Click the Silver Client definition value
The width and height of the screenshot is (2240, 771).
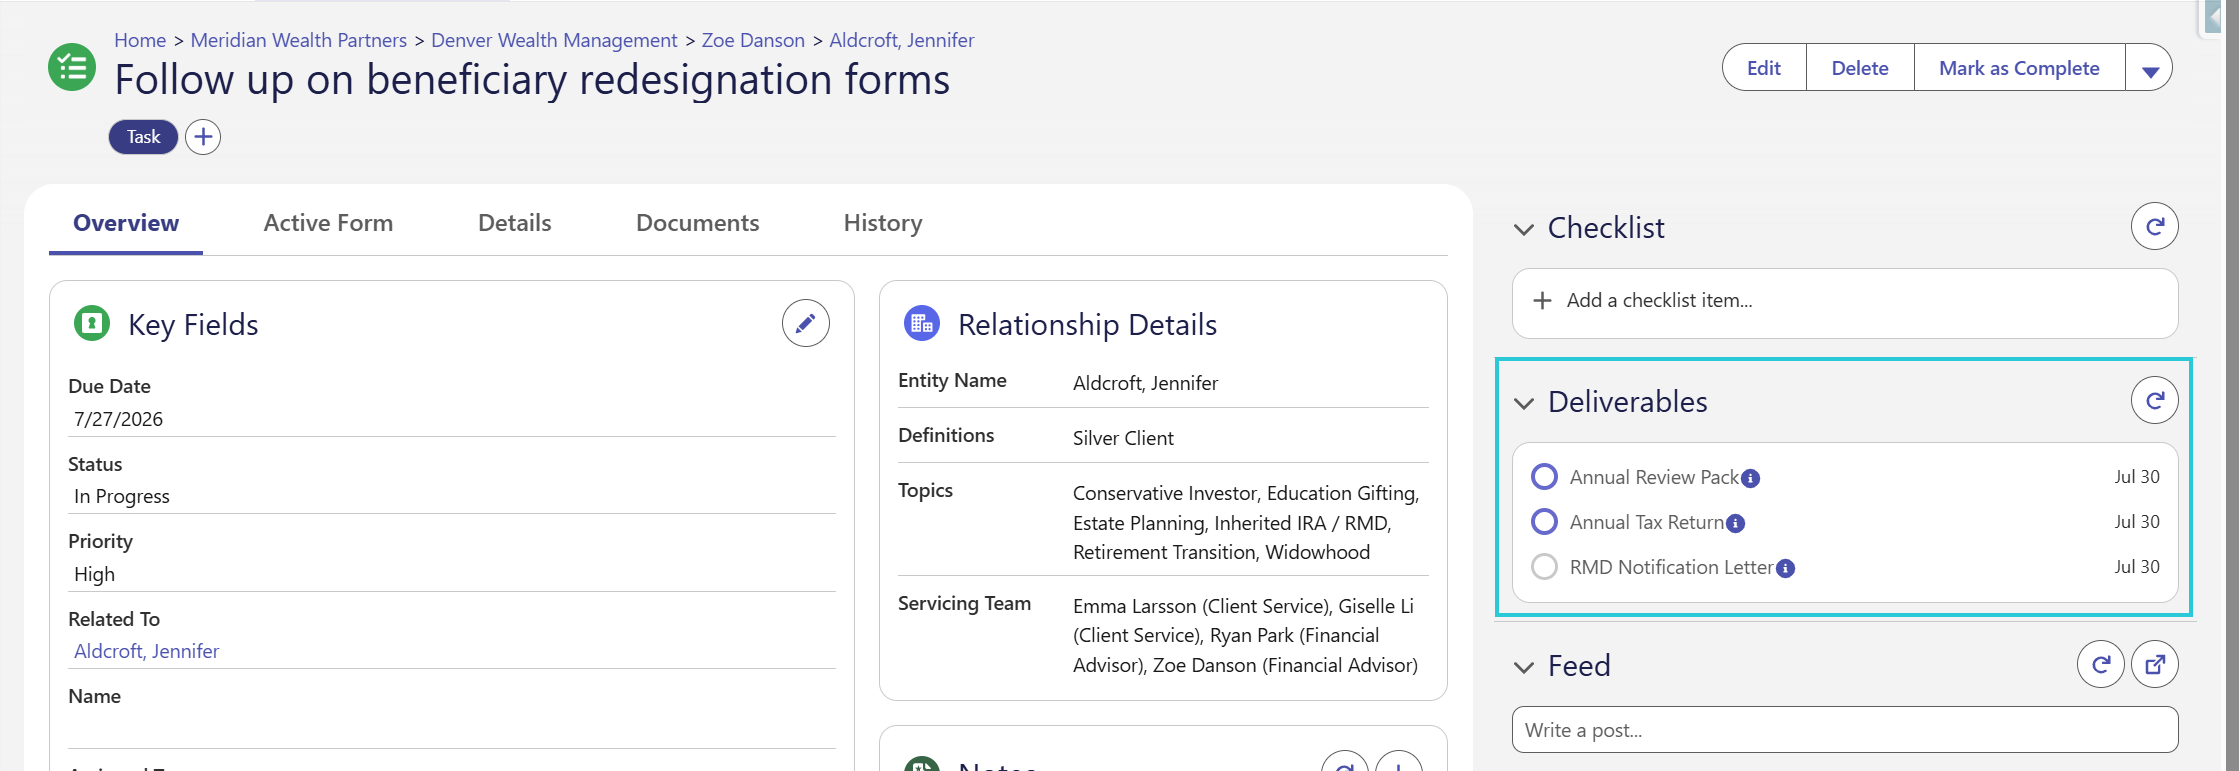pos(1123,438)
